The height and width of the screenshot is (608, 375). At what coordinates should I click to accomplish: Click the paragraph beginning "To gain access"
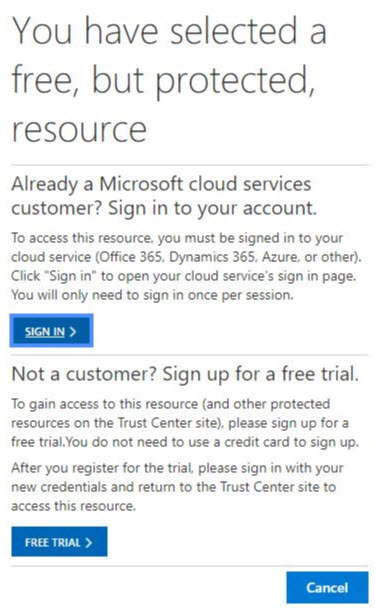pos(185,423)
